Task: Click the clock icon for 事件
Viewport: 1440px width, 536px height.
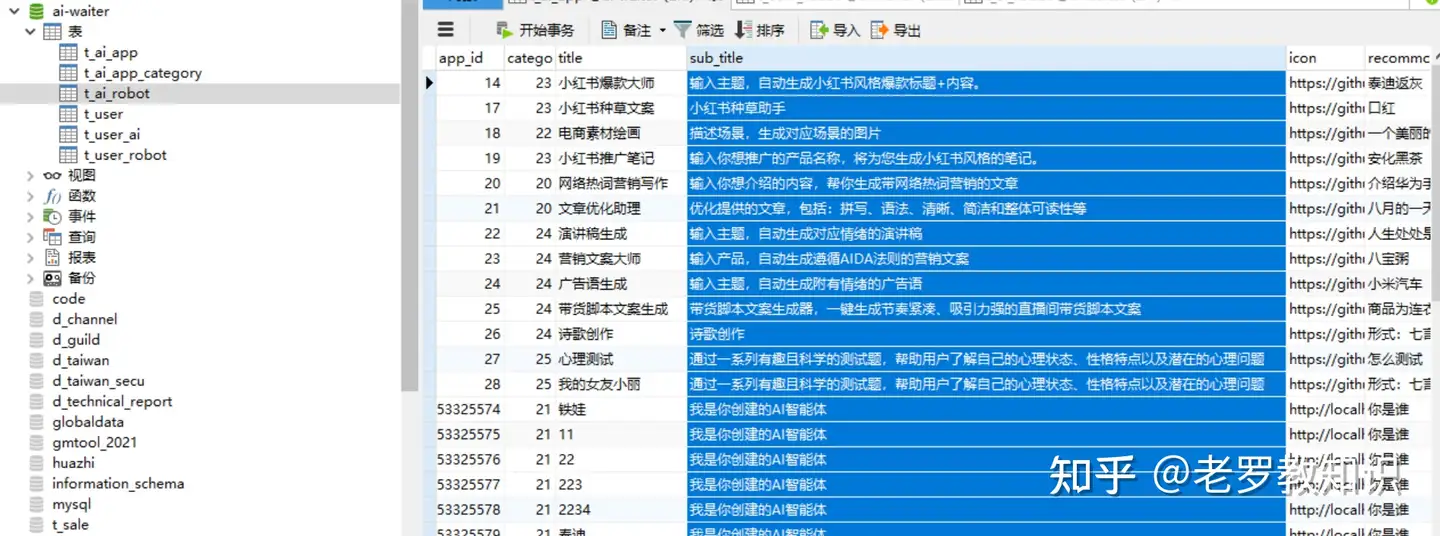Action: pos(52,216)
